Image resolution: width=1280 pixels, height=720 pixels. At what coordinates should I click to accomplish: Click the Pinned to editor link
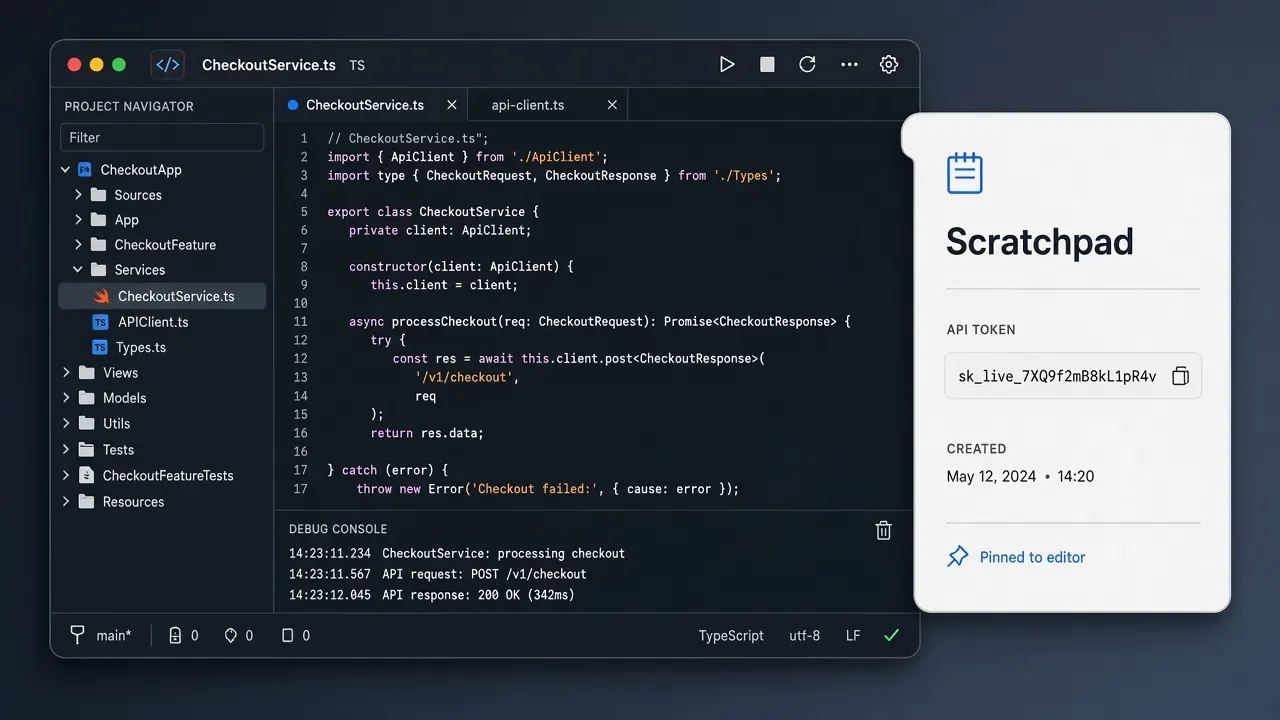pos(1032,557)
